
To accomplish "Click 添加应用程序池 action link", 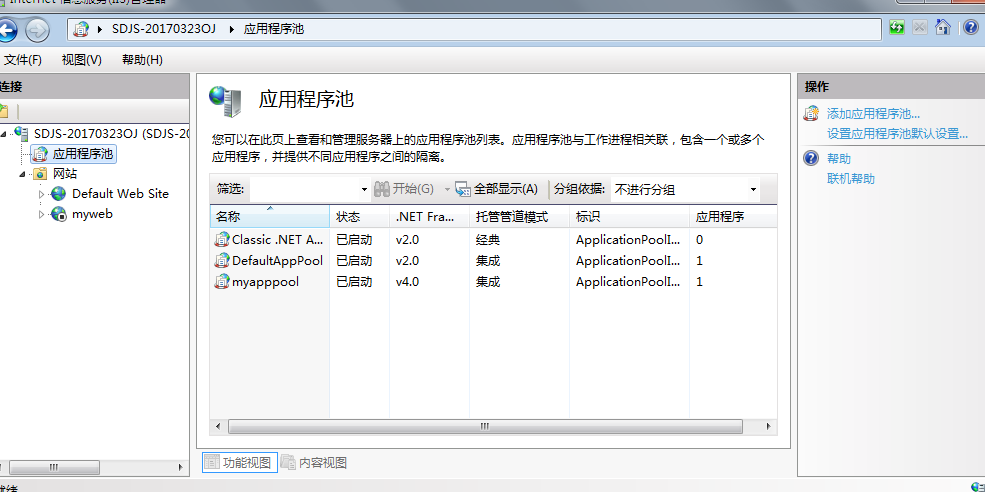I will tap(873, 114).
